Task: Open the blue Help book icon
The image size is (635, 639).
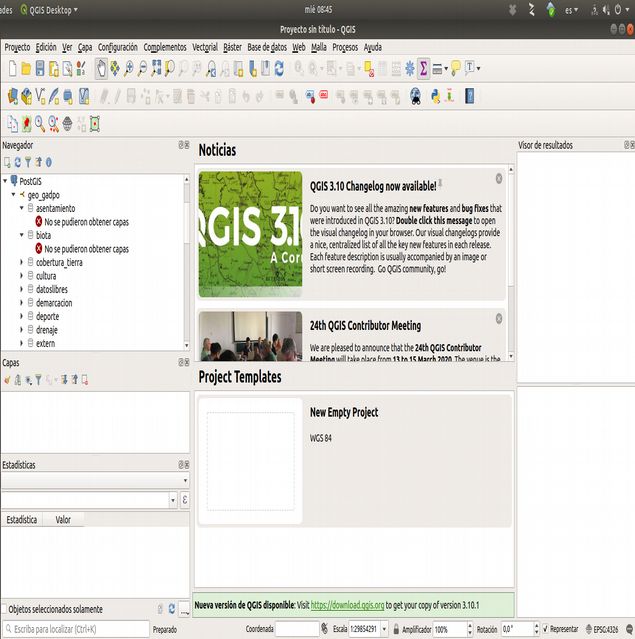Action: [470, 97]
